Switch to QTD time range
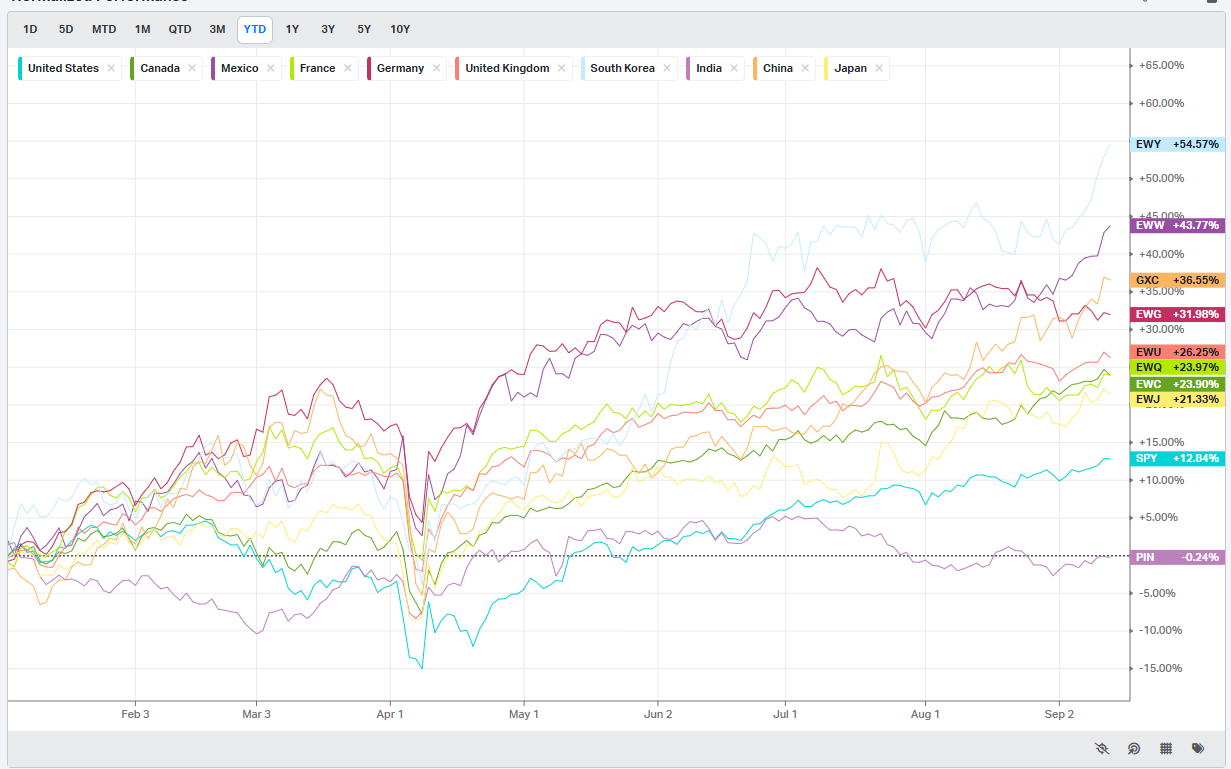This screenshot has width=1231, height=769. (x=180, y=29)
